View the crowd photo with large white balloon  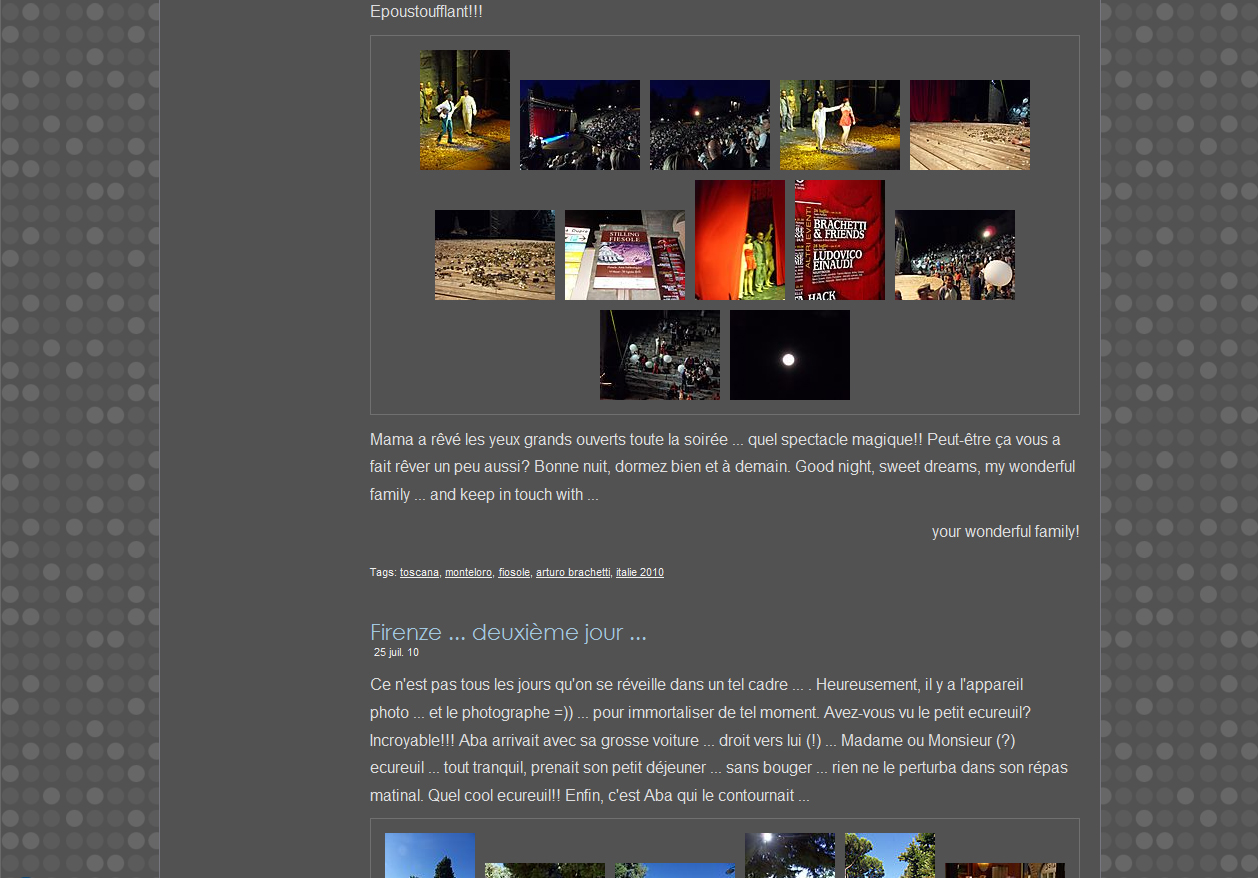pyautogui.click(x=954, y=255)
